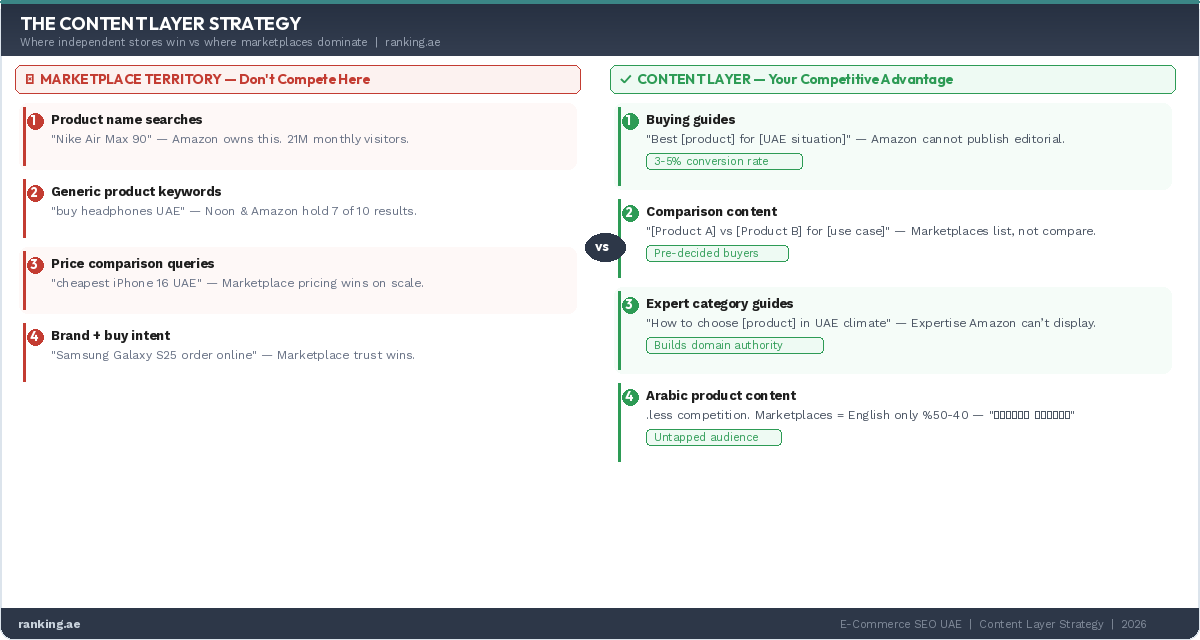The width and height of the screenshot is (1200, 640).
Task: Click the "THE CONTENT LAYER STRATEGY" title
Action: point(160,23)
